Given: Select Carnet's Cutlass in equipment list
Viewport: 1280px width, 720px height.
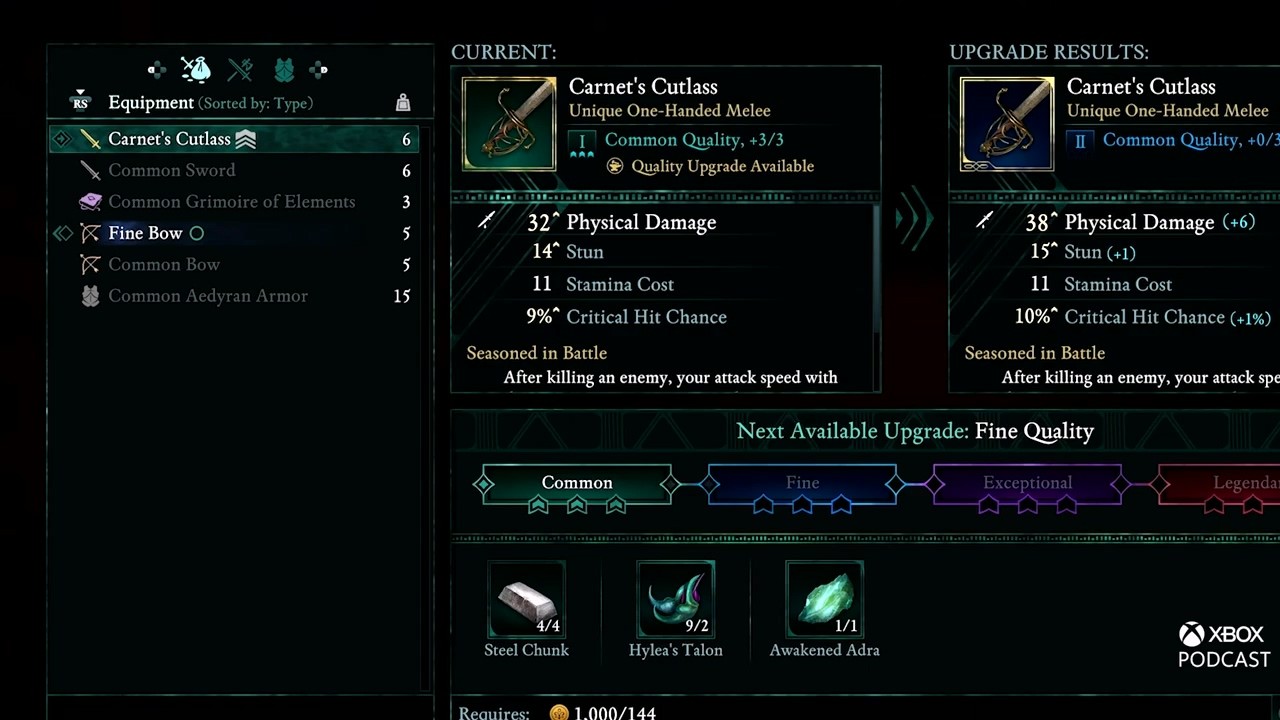Looking at the screenshot, I should pos(169,139).
